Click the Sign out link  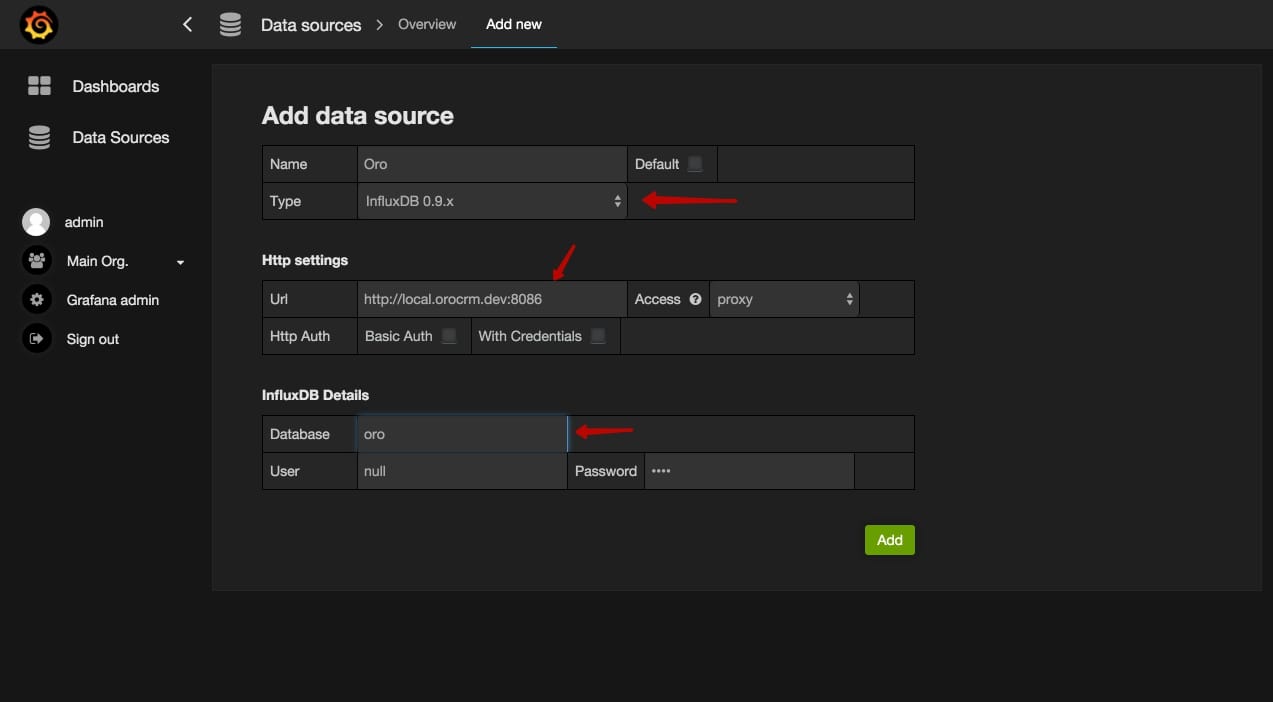[93, 339]
